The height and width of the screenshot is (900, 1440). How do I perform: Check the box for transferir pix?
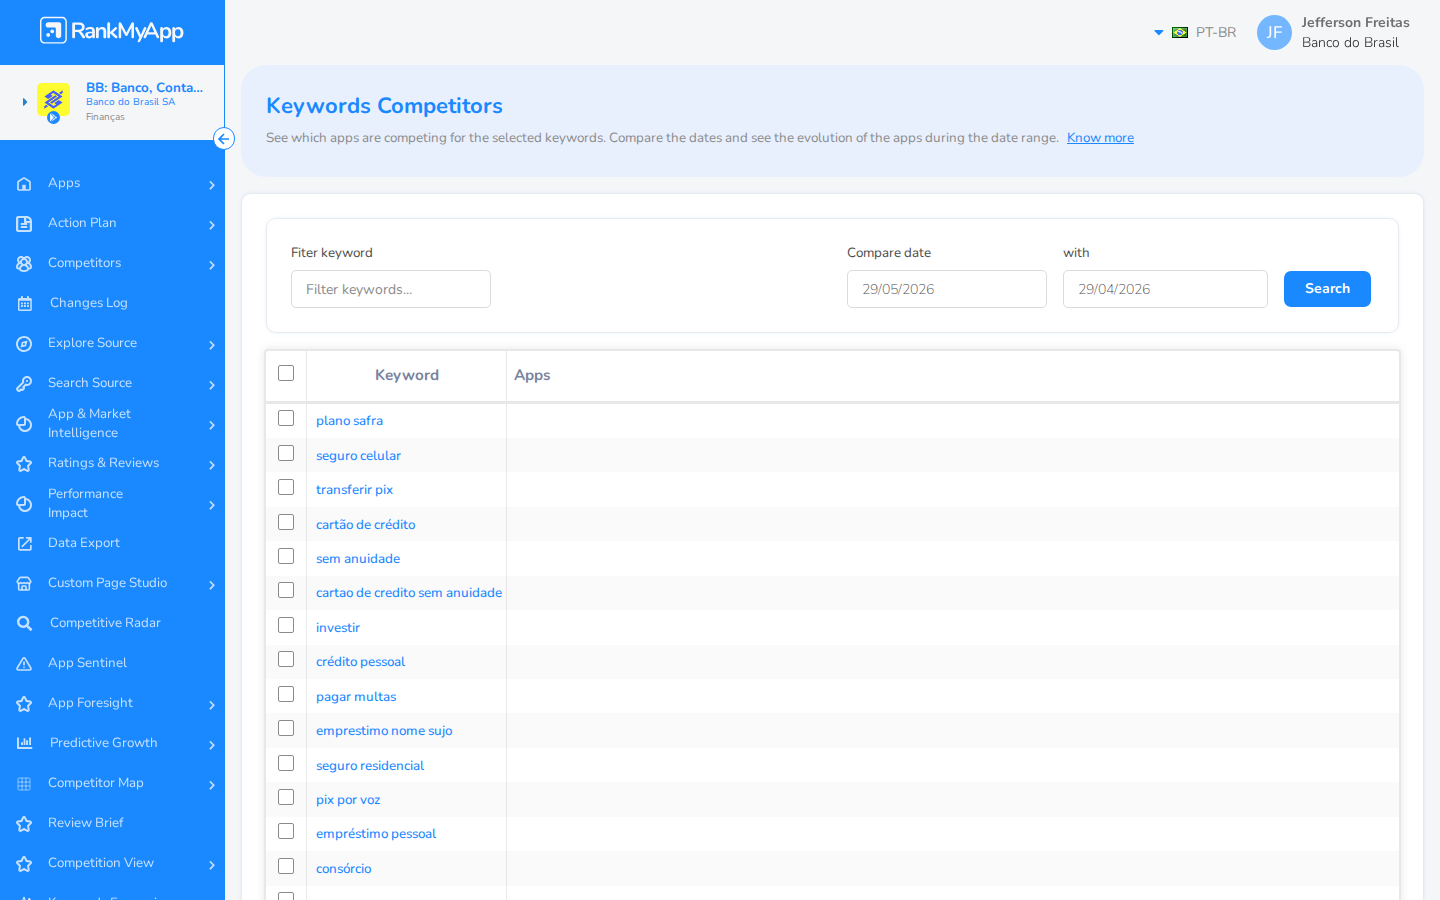(x=286, y=487)
